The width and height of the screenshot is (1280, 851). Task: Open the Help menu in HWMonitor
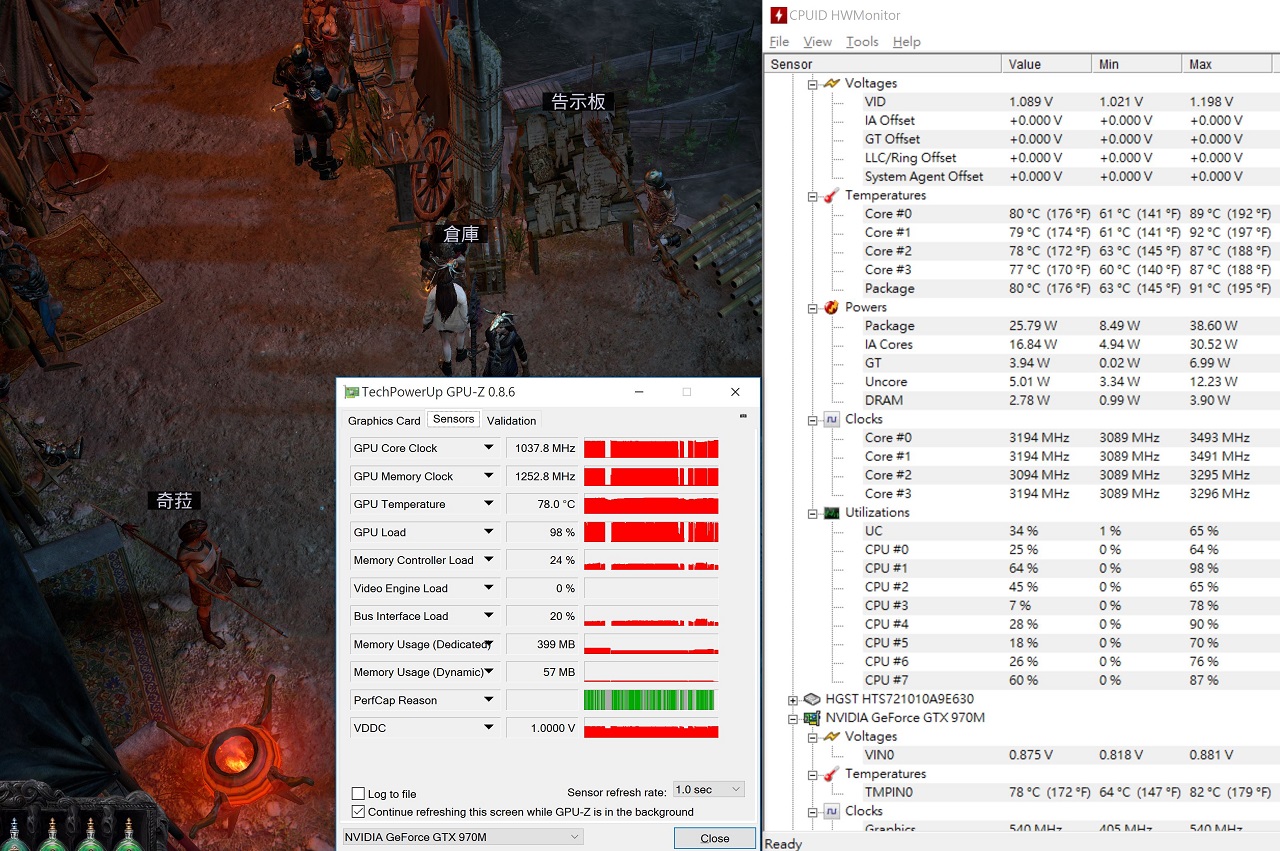tap(906, 42)
